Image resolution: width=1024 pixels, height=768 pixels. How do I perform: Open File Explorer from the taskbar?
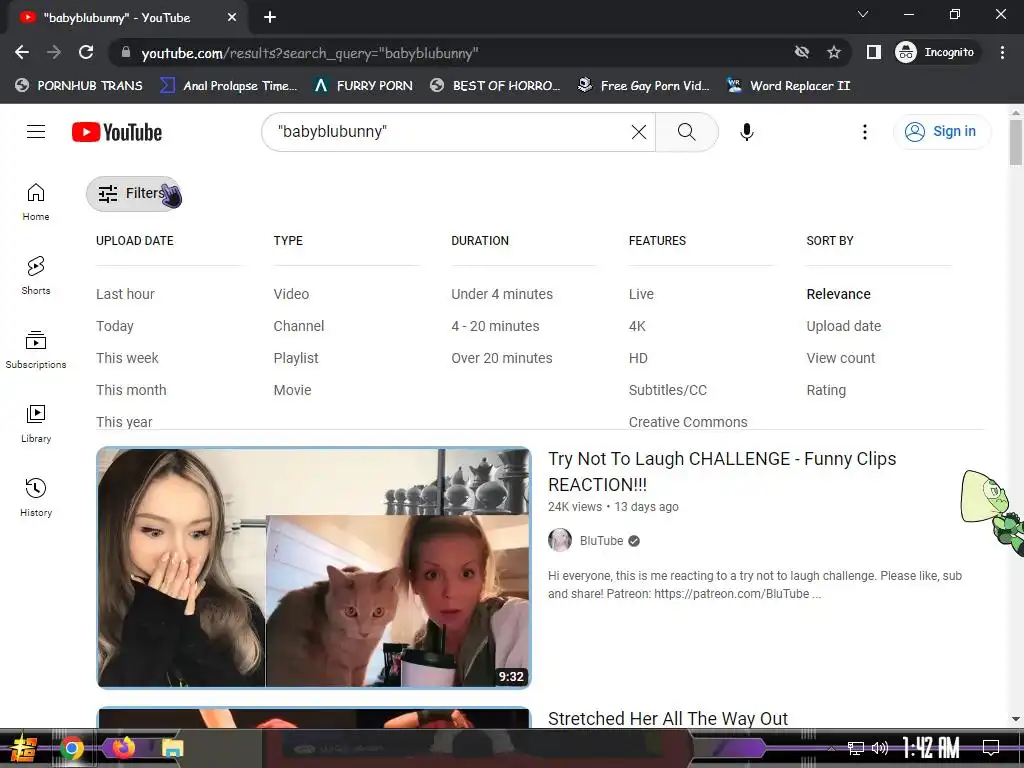click(173, 748)
